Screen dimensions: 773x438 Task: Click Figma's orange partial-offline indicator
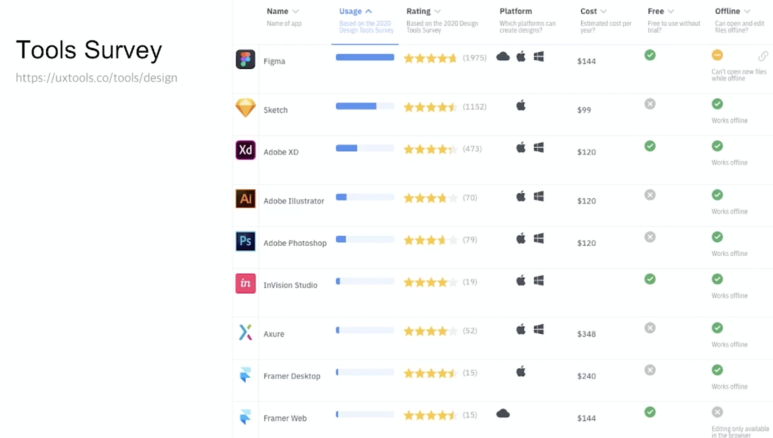tap(717, 55)
